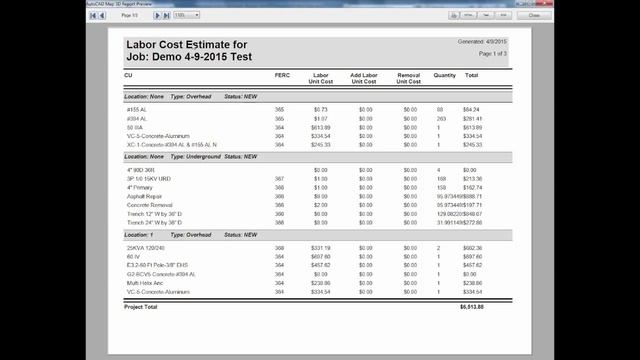The width and height of the screenshot is (640, 360).
Task: Click the '25KVA 120/240' row name
Action: click(145, 248)
